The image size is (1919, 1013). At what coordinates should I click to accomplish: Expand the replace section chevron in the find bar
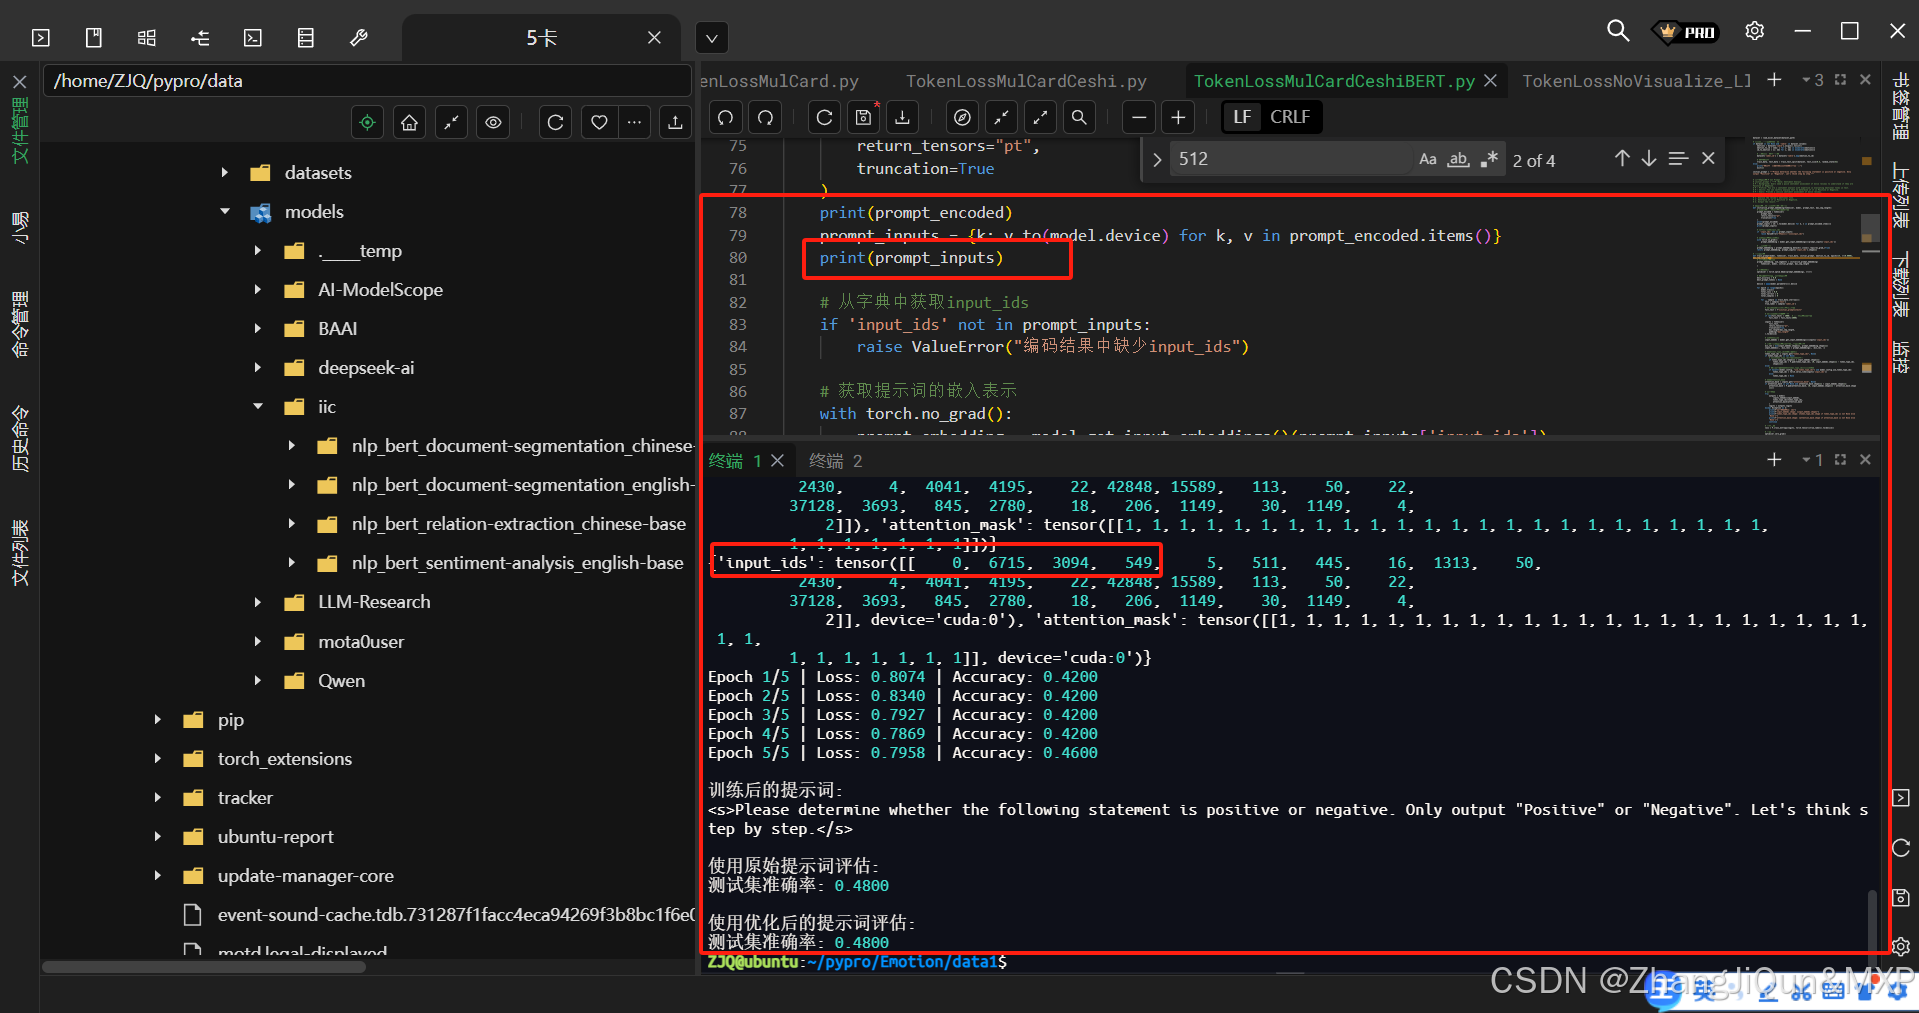pos(1156,158)
